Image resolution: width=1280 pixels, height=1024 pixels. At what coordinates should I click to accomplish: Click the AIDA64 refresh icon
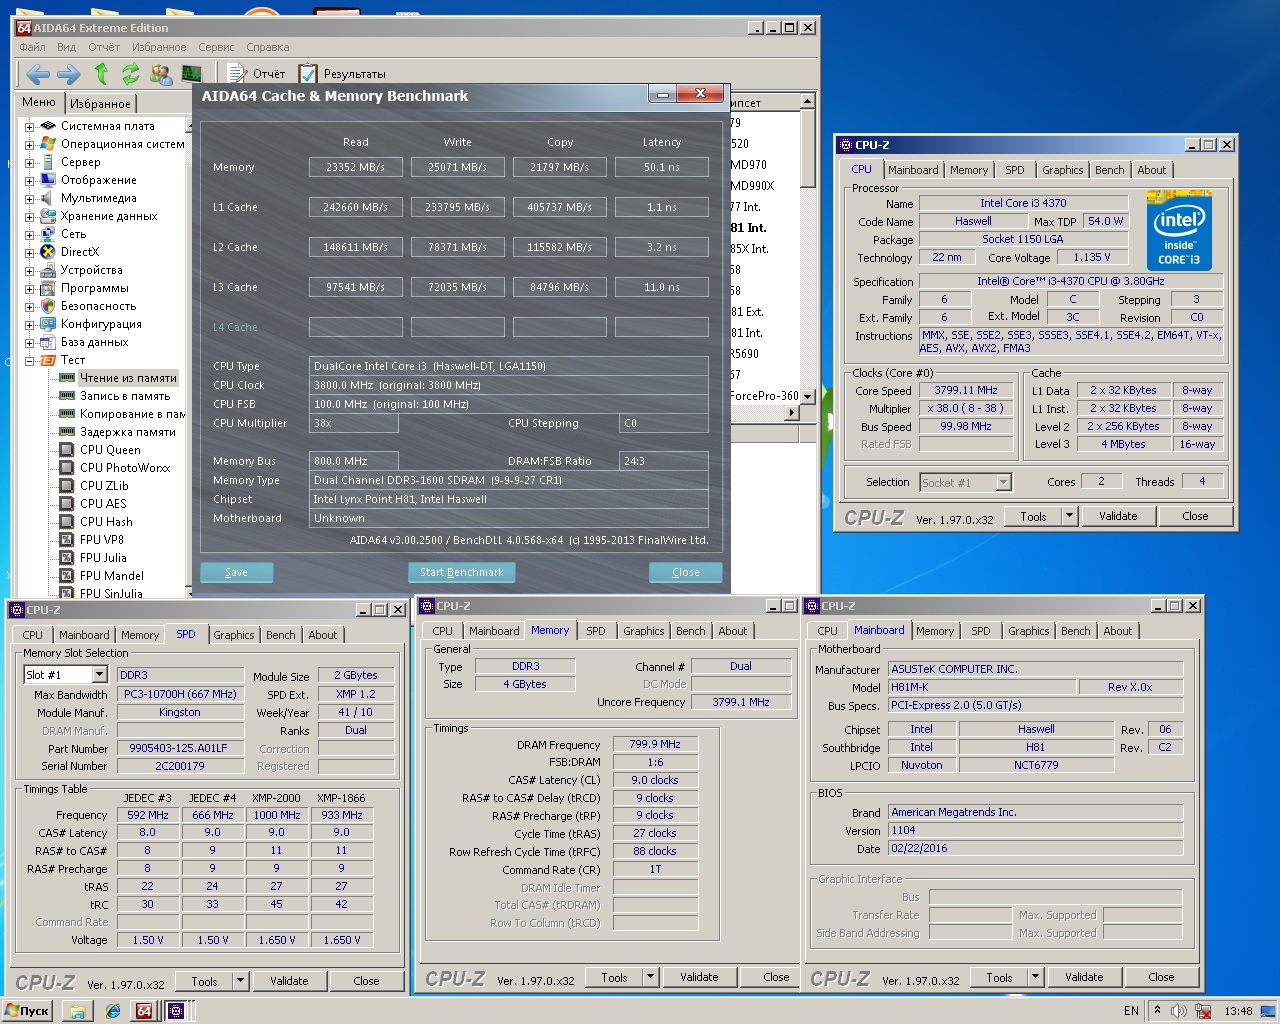pos(130,73)
